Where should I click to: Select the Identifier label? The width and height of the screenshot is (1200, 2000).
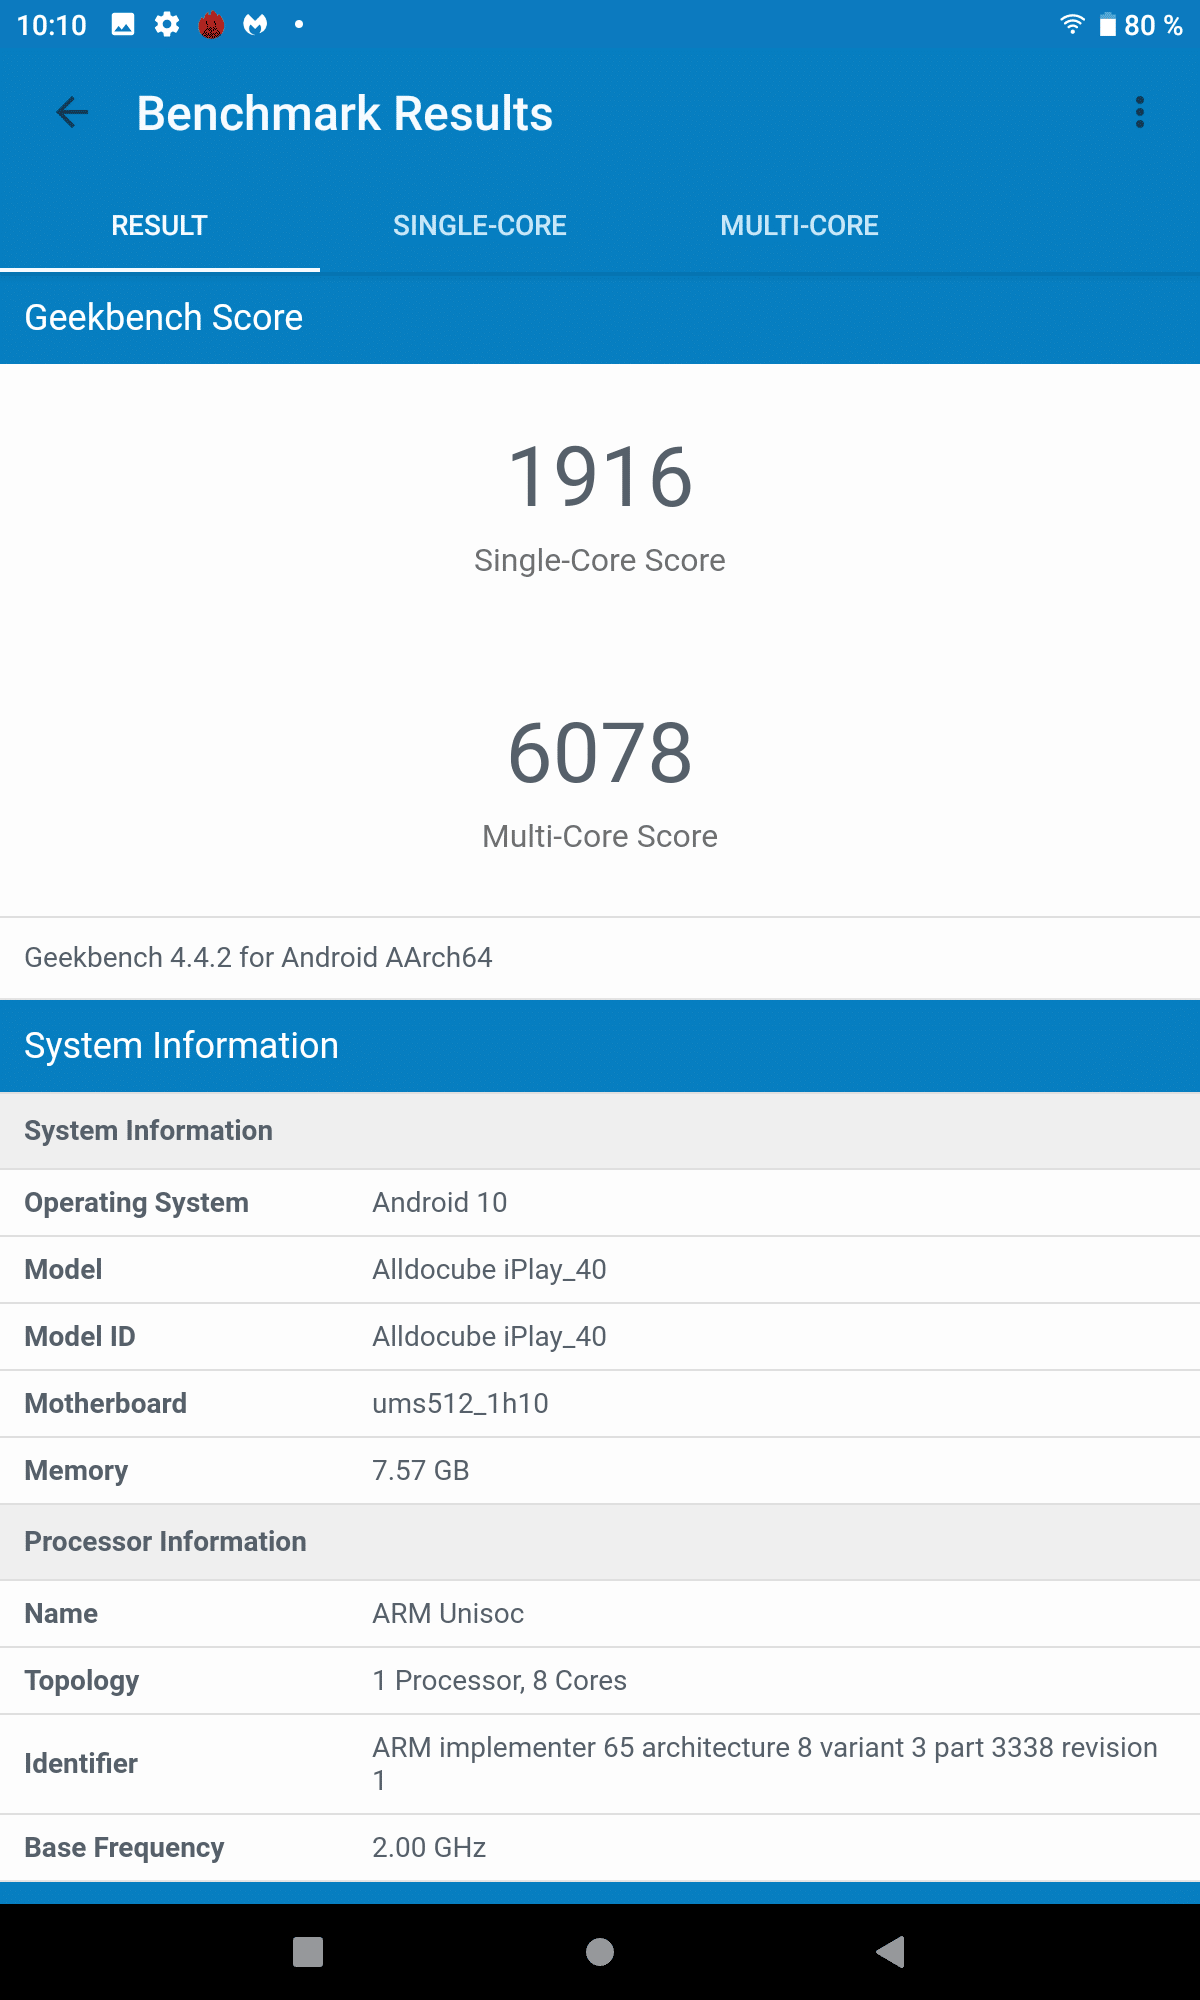coord(81,1764)
